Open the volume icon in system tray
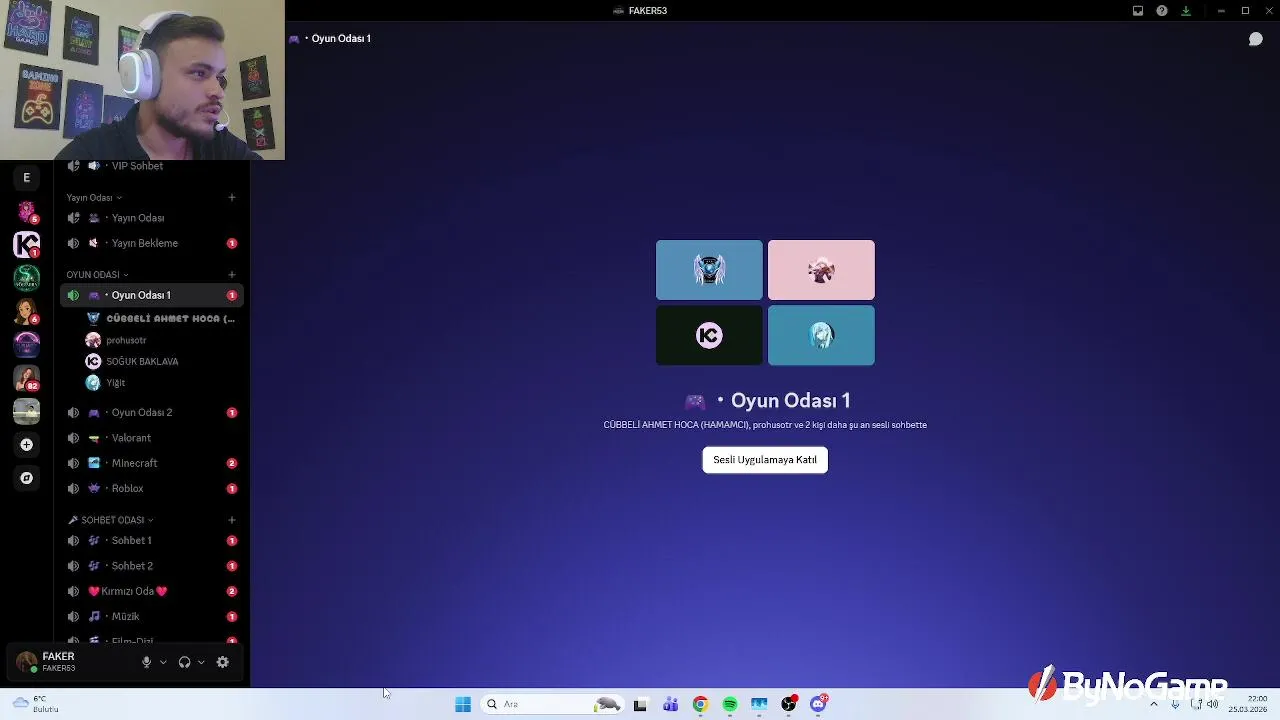This screenshot has height=720, width=1280. (1213, 704)
